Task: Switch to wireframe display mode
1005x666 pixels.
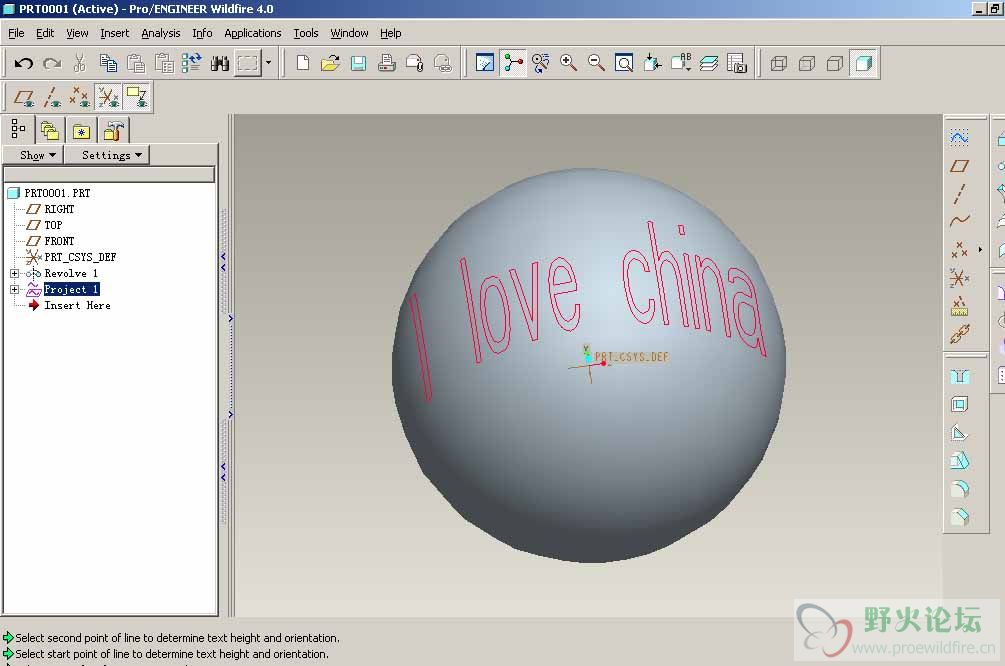Action: 779,63
